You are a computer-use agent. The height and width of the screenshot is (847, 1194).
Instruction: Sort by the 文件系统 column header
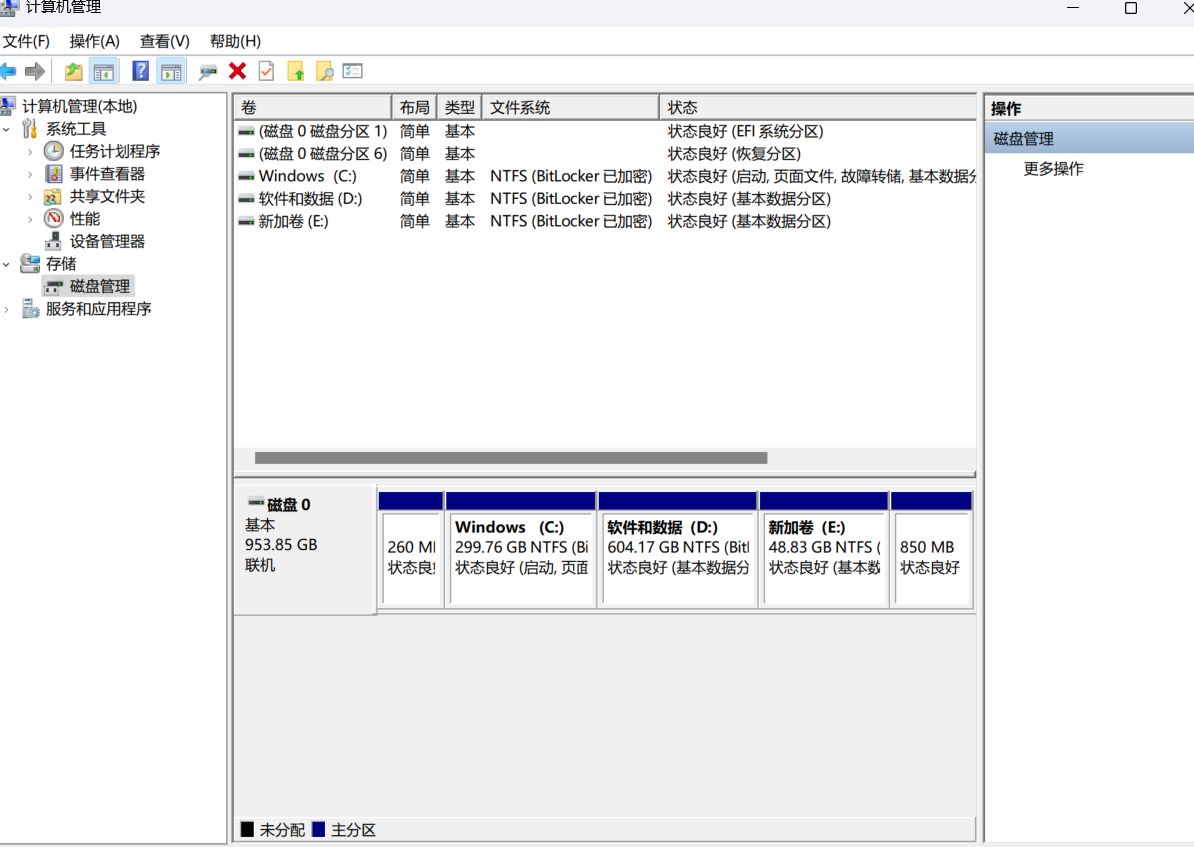click(x=570, y=107)
